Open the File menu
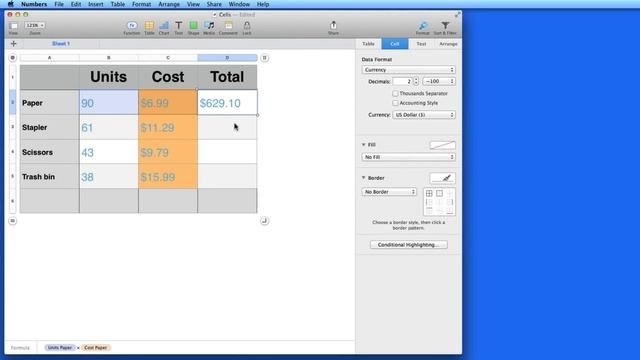This screenshot has width=640, height=360. point(59,4)
